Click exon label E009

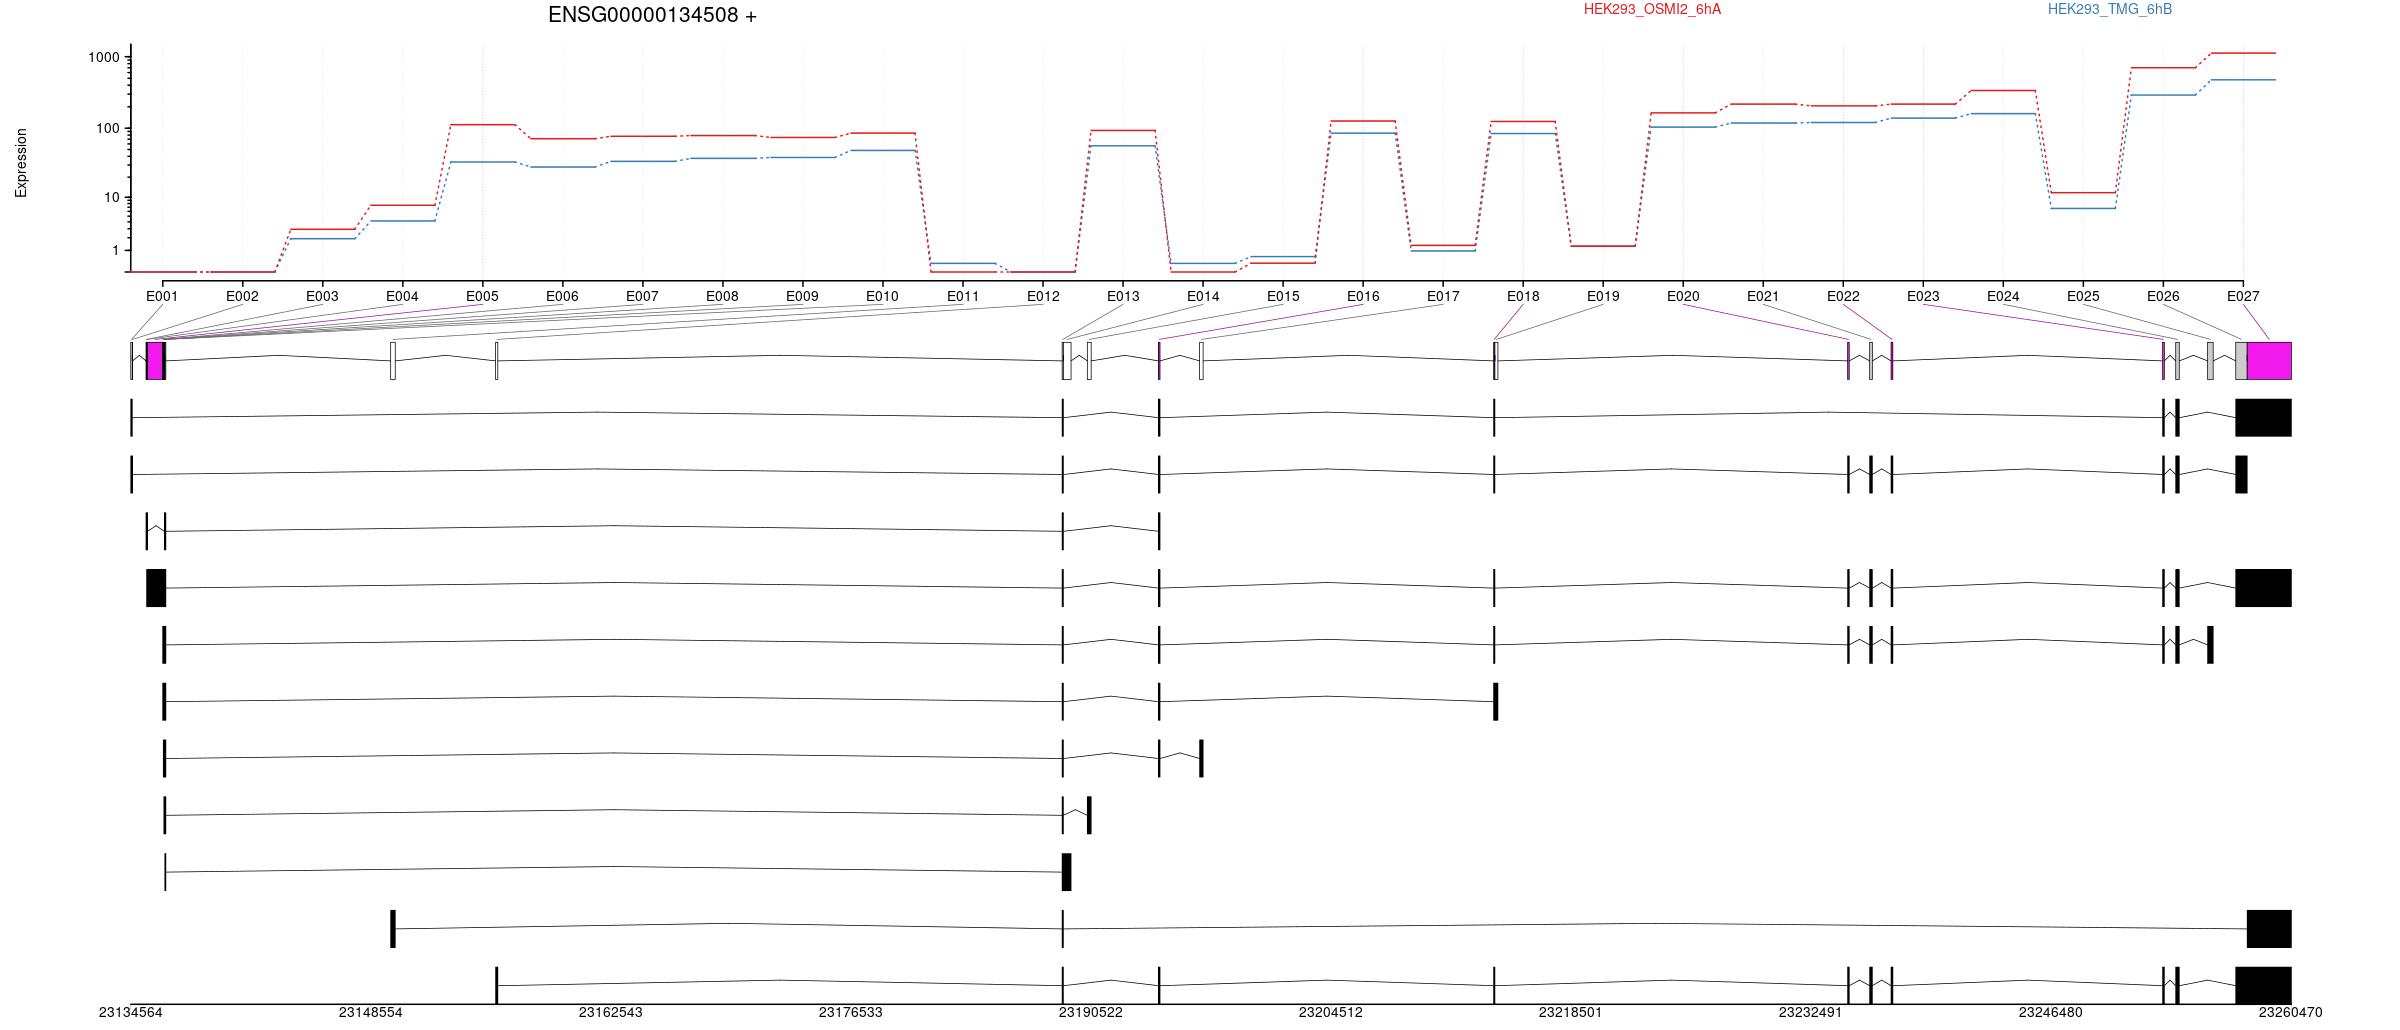(x=802, y=296)
